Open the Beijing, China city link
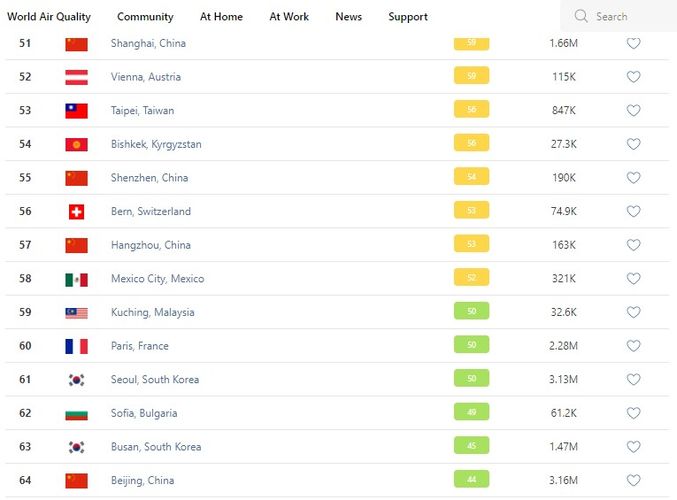The width and height of the screenshot is (677, 500). [x=142, y=481]
